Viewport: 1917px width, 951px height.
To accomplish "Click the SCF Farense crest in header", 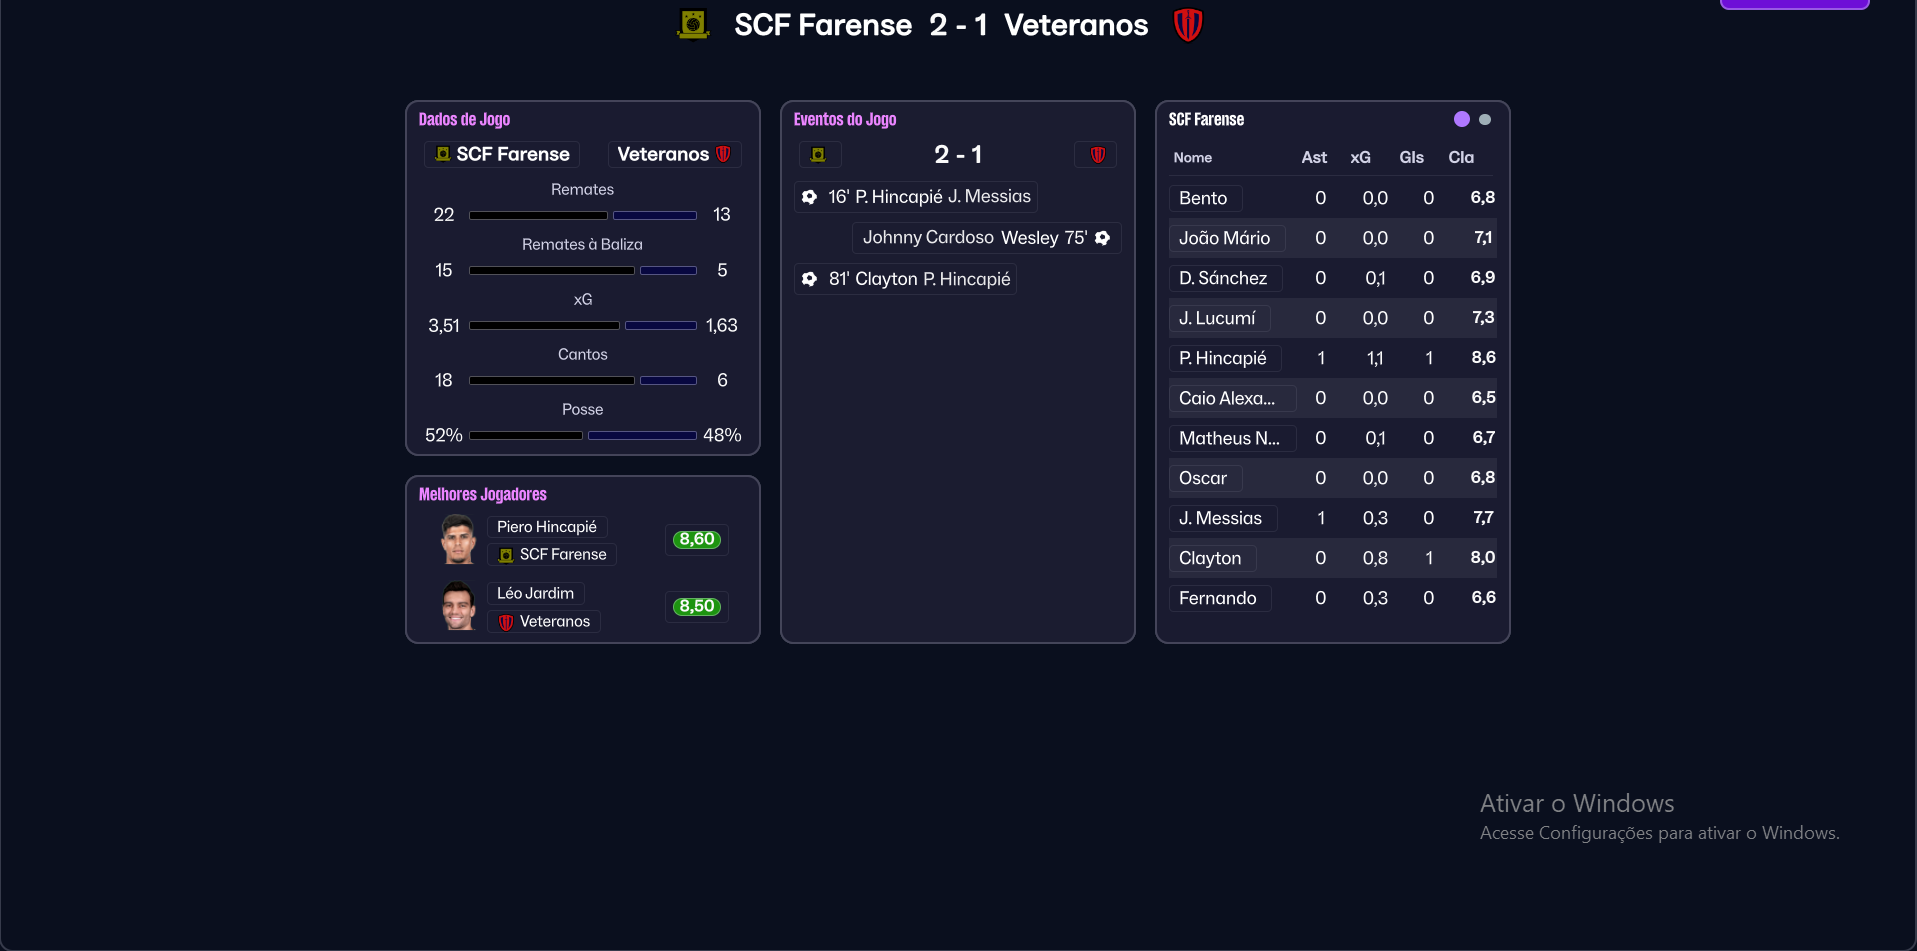I will coord(693,24).
